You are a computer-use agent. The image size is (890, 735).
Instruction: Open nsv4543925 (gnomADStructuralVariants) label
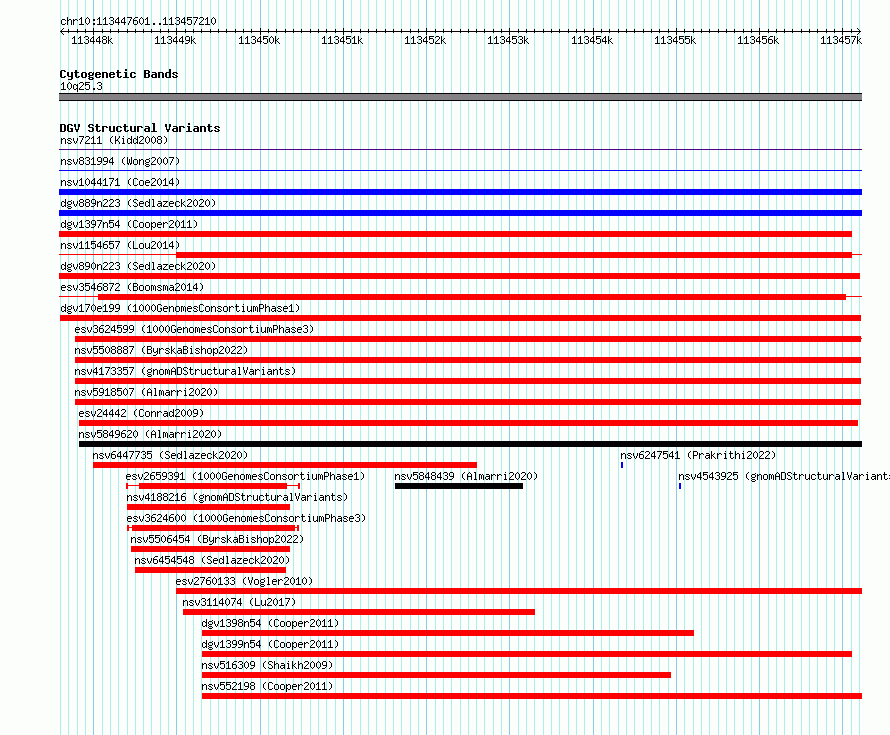click(784, 476)
